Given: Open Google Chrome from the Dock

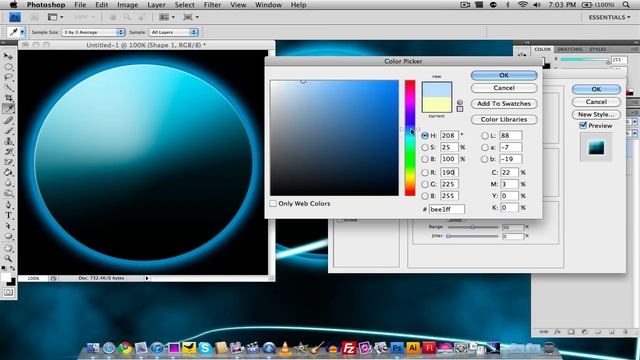Looking at the screenshot, I should tap(125, 348).
